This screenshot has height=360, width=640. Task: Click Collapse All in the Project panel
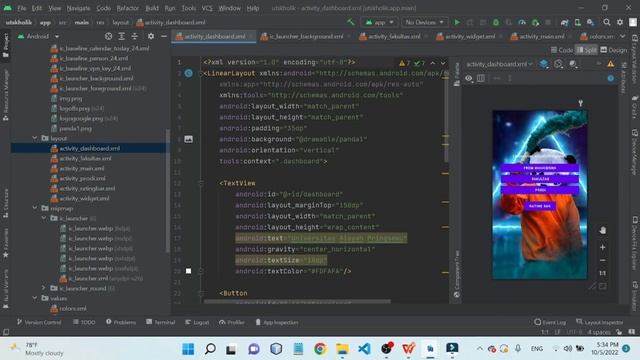pyautogui.click(x=134, y=36)
